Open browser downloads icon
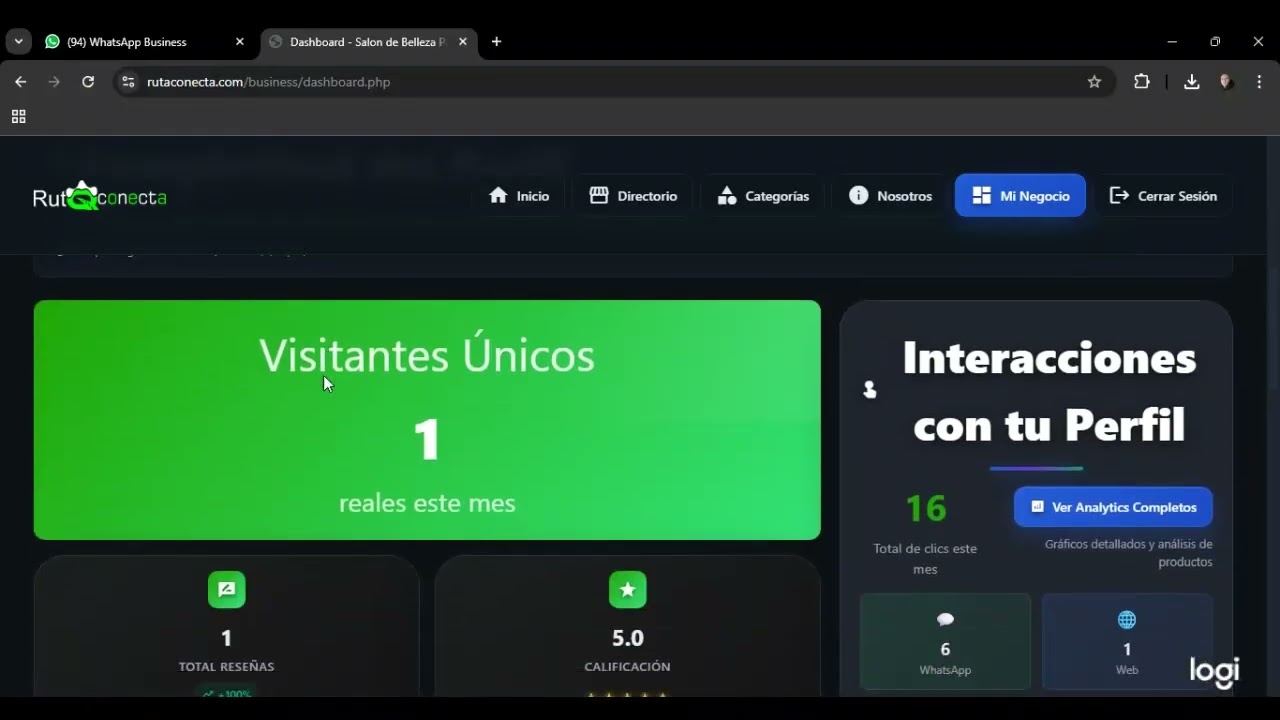 (1191, 82)
